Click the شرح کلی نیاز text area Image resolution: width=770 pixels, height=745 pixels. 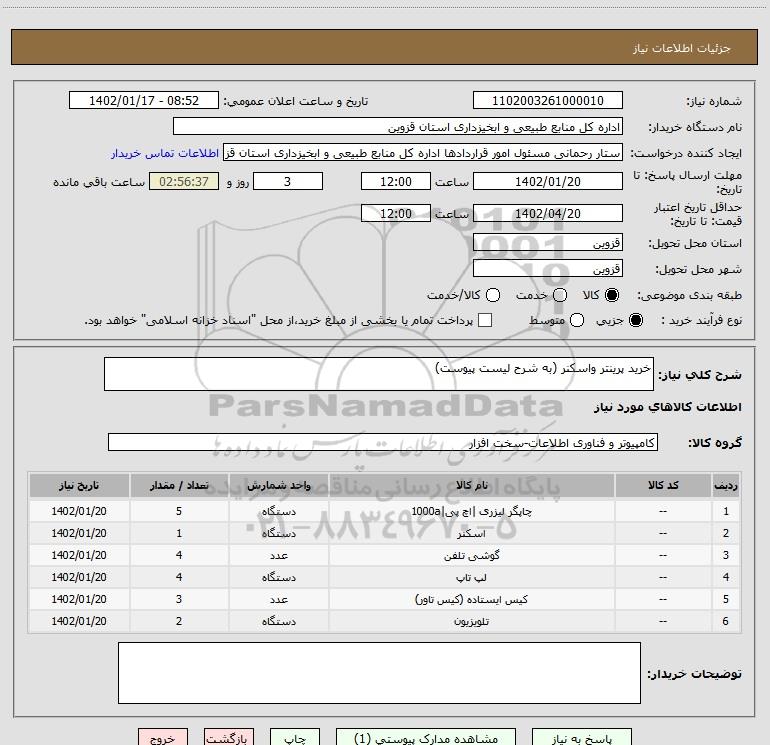tap(379, 374)
